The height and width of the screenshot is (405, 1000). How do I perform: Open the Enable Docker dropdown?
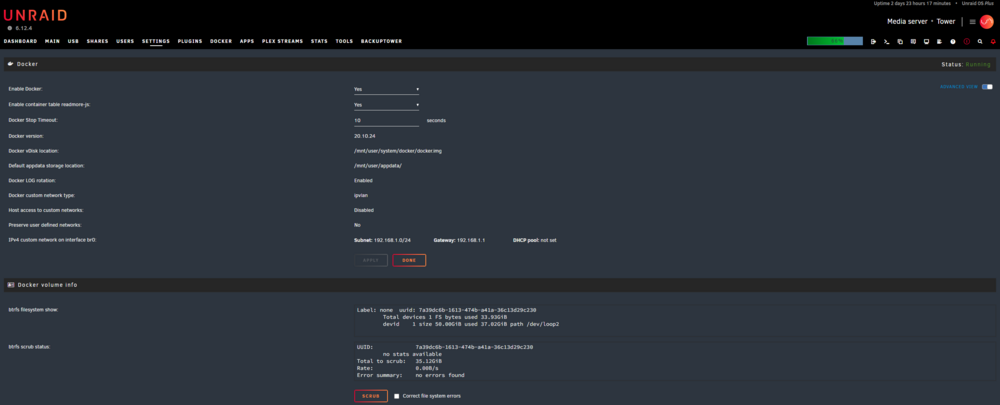click(386, 89)
